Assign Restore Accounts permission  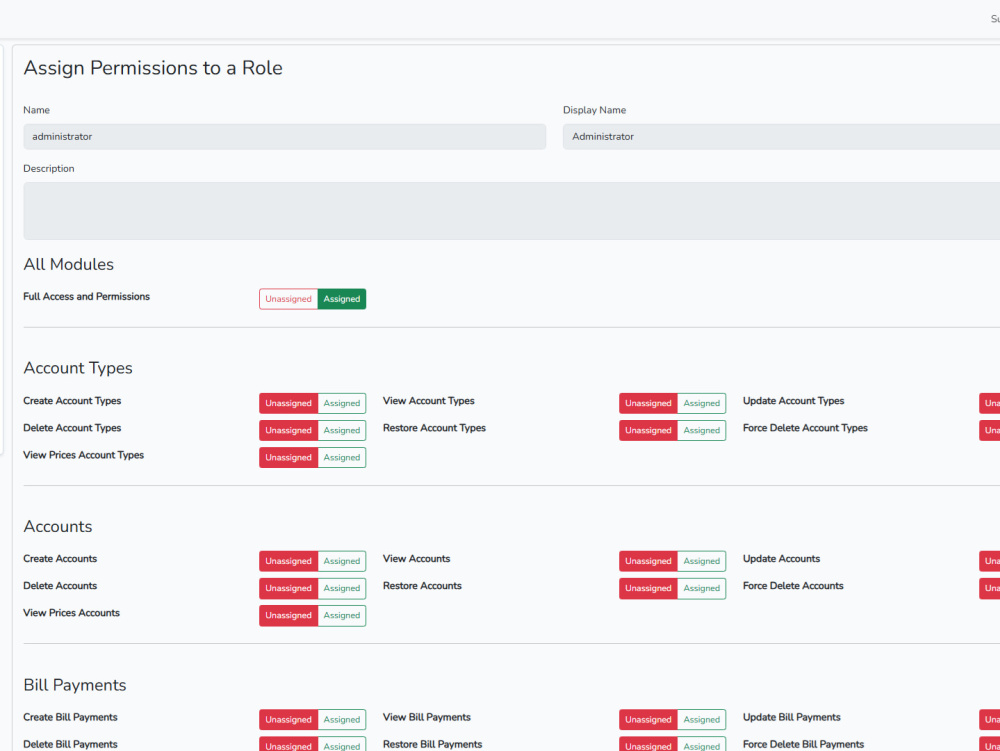click(702, 588)
